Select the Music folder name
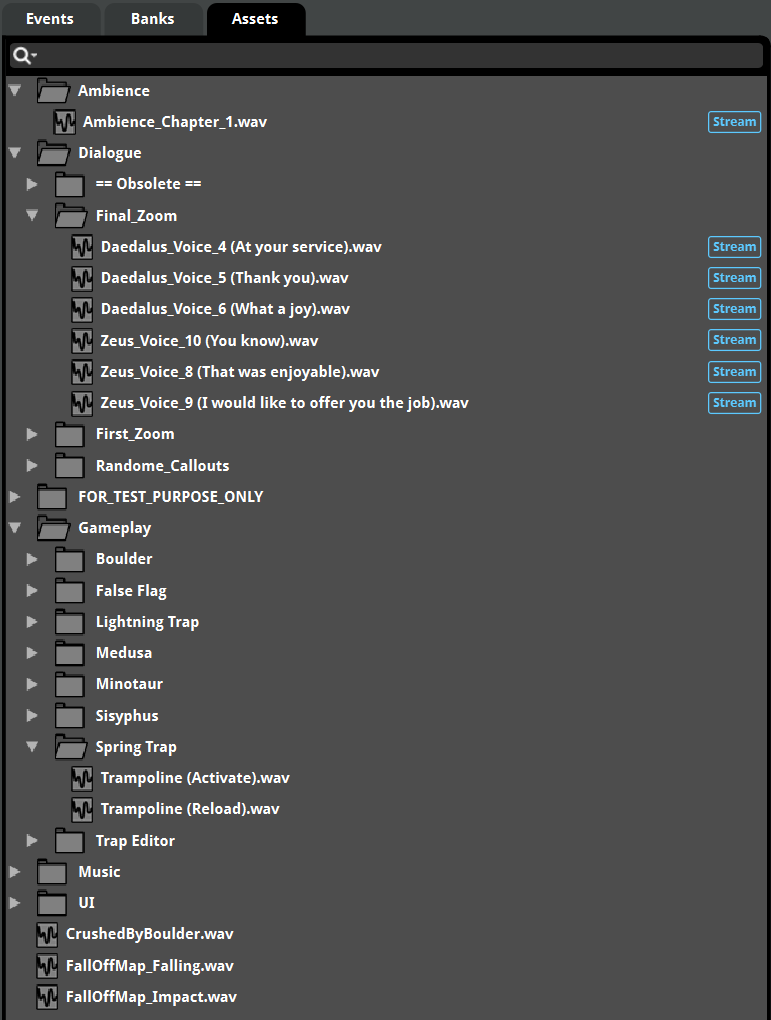 coord(100,872)
